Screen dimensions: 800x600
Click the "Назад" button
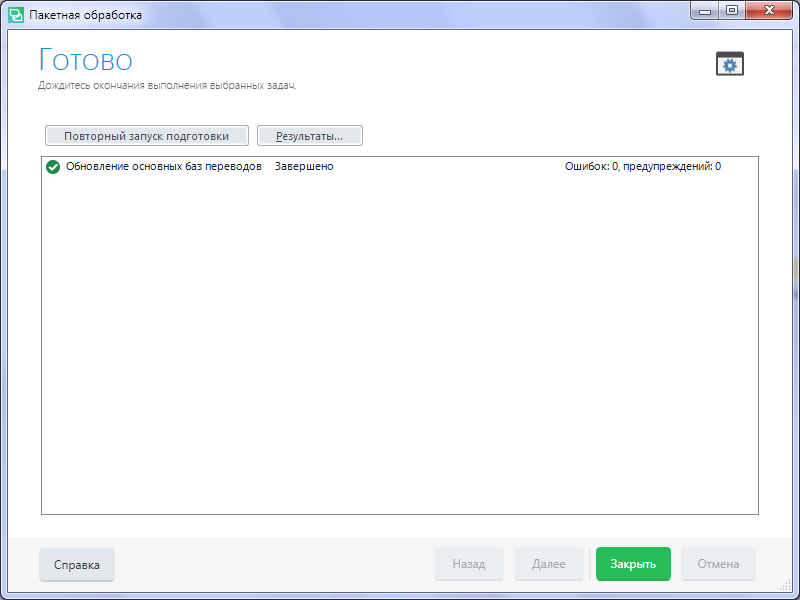pyautogui.click(x=468, y=564)
